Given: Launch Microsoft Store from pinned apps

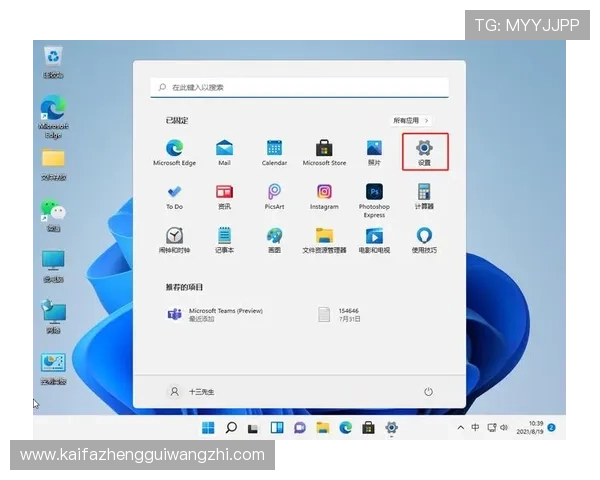Looking at the screenshot, I should tap(324, 150).
